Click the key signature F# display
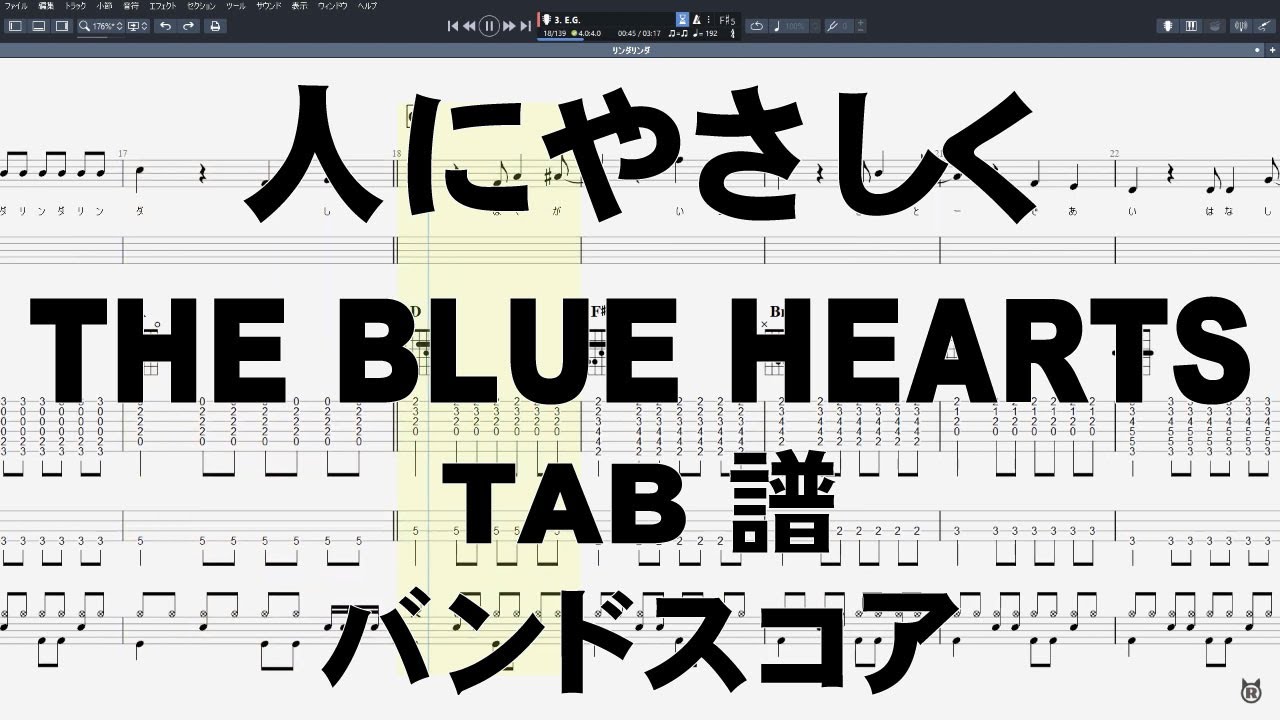 pyautogui.click(x=727, y=20)
